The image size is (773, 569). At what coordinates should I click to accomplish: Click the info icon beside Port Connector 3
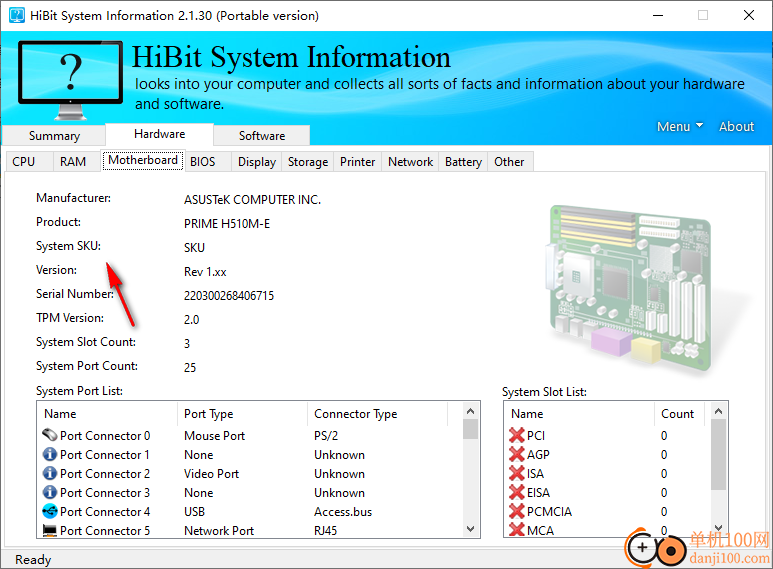pos(49,492)
